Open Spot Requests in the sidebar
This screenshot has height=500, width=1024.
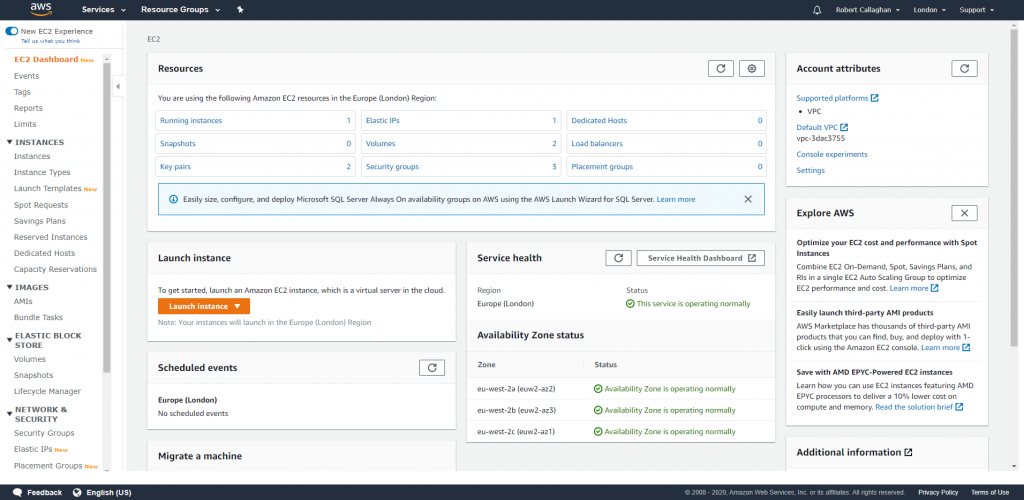41,205
